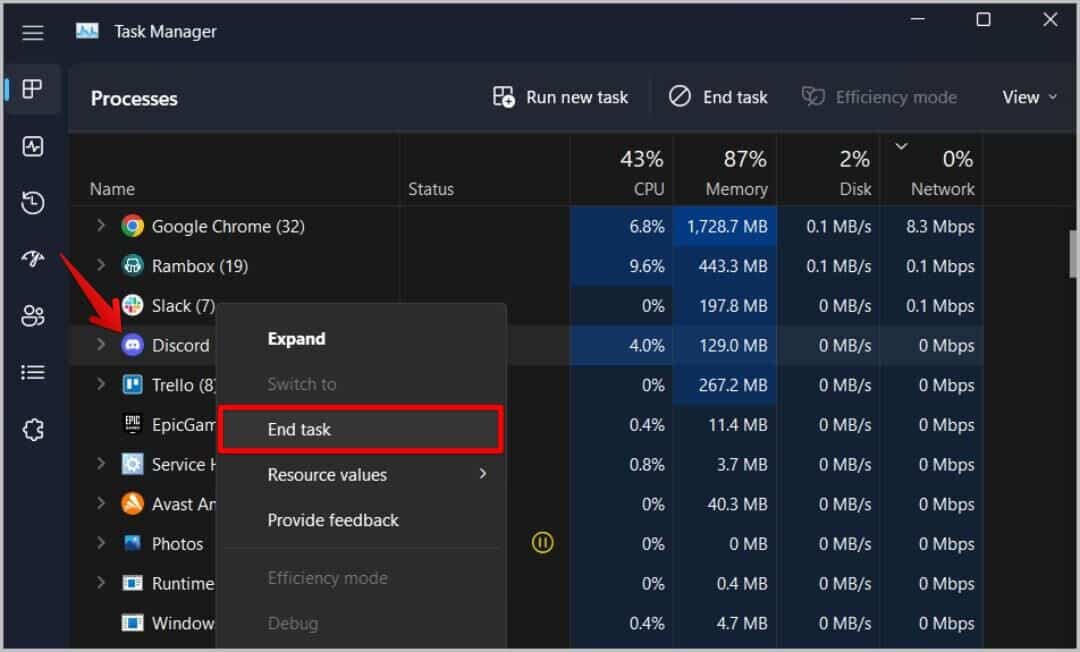
Task: Open the Services tab in sidebar
Action: point(32,430)
